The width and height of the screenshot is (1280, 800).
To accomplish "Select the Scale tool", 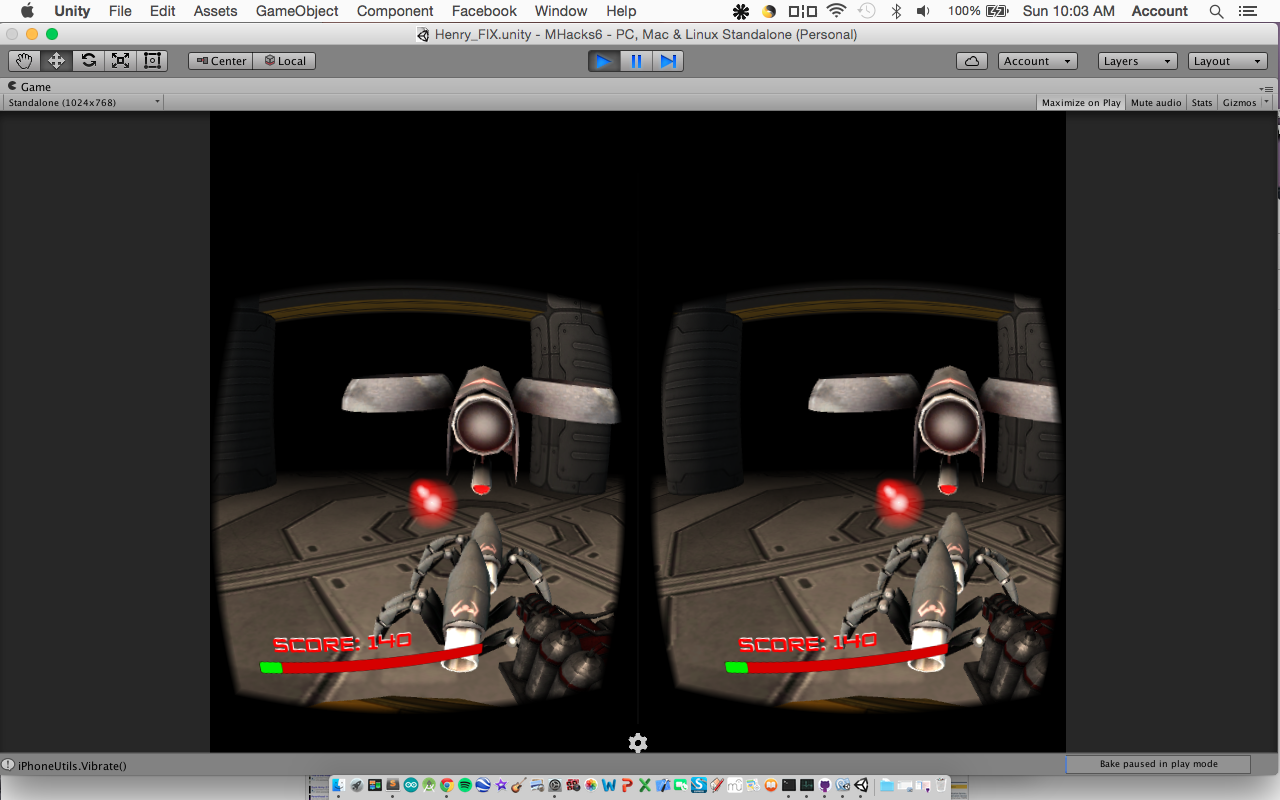I will click(x=120, y=61).
